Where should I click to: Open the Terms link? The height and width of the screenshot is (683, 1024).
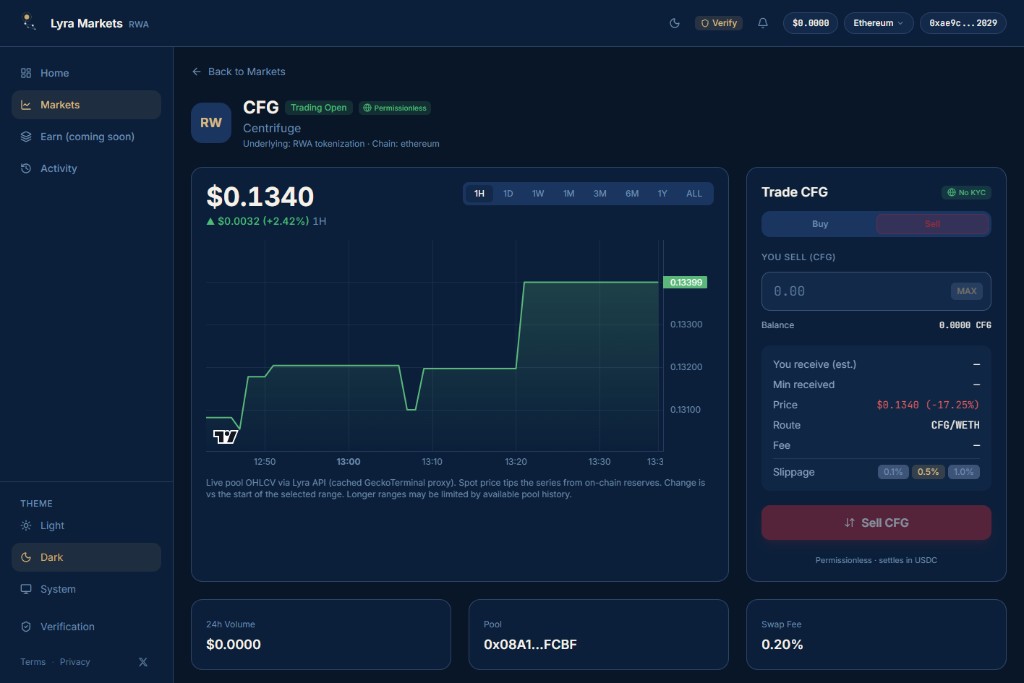33,661
